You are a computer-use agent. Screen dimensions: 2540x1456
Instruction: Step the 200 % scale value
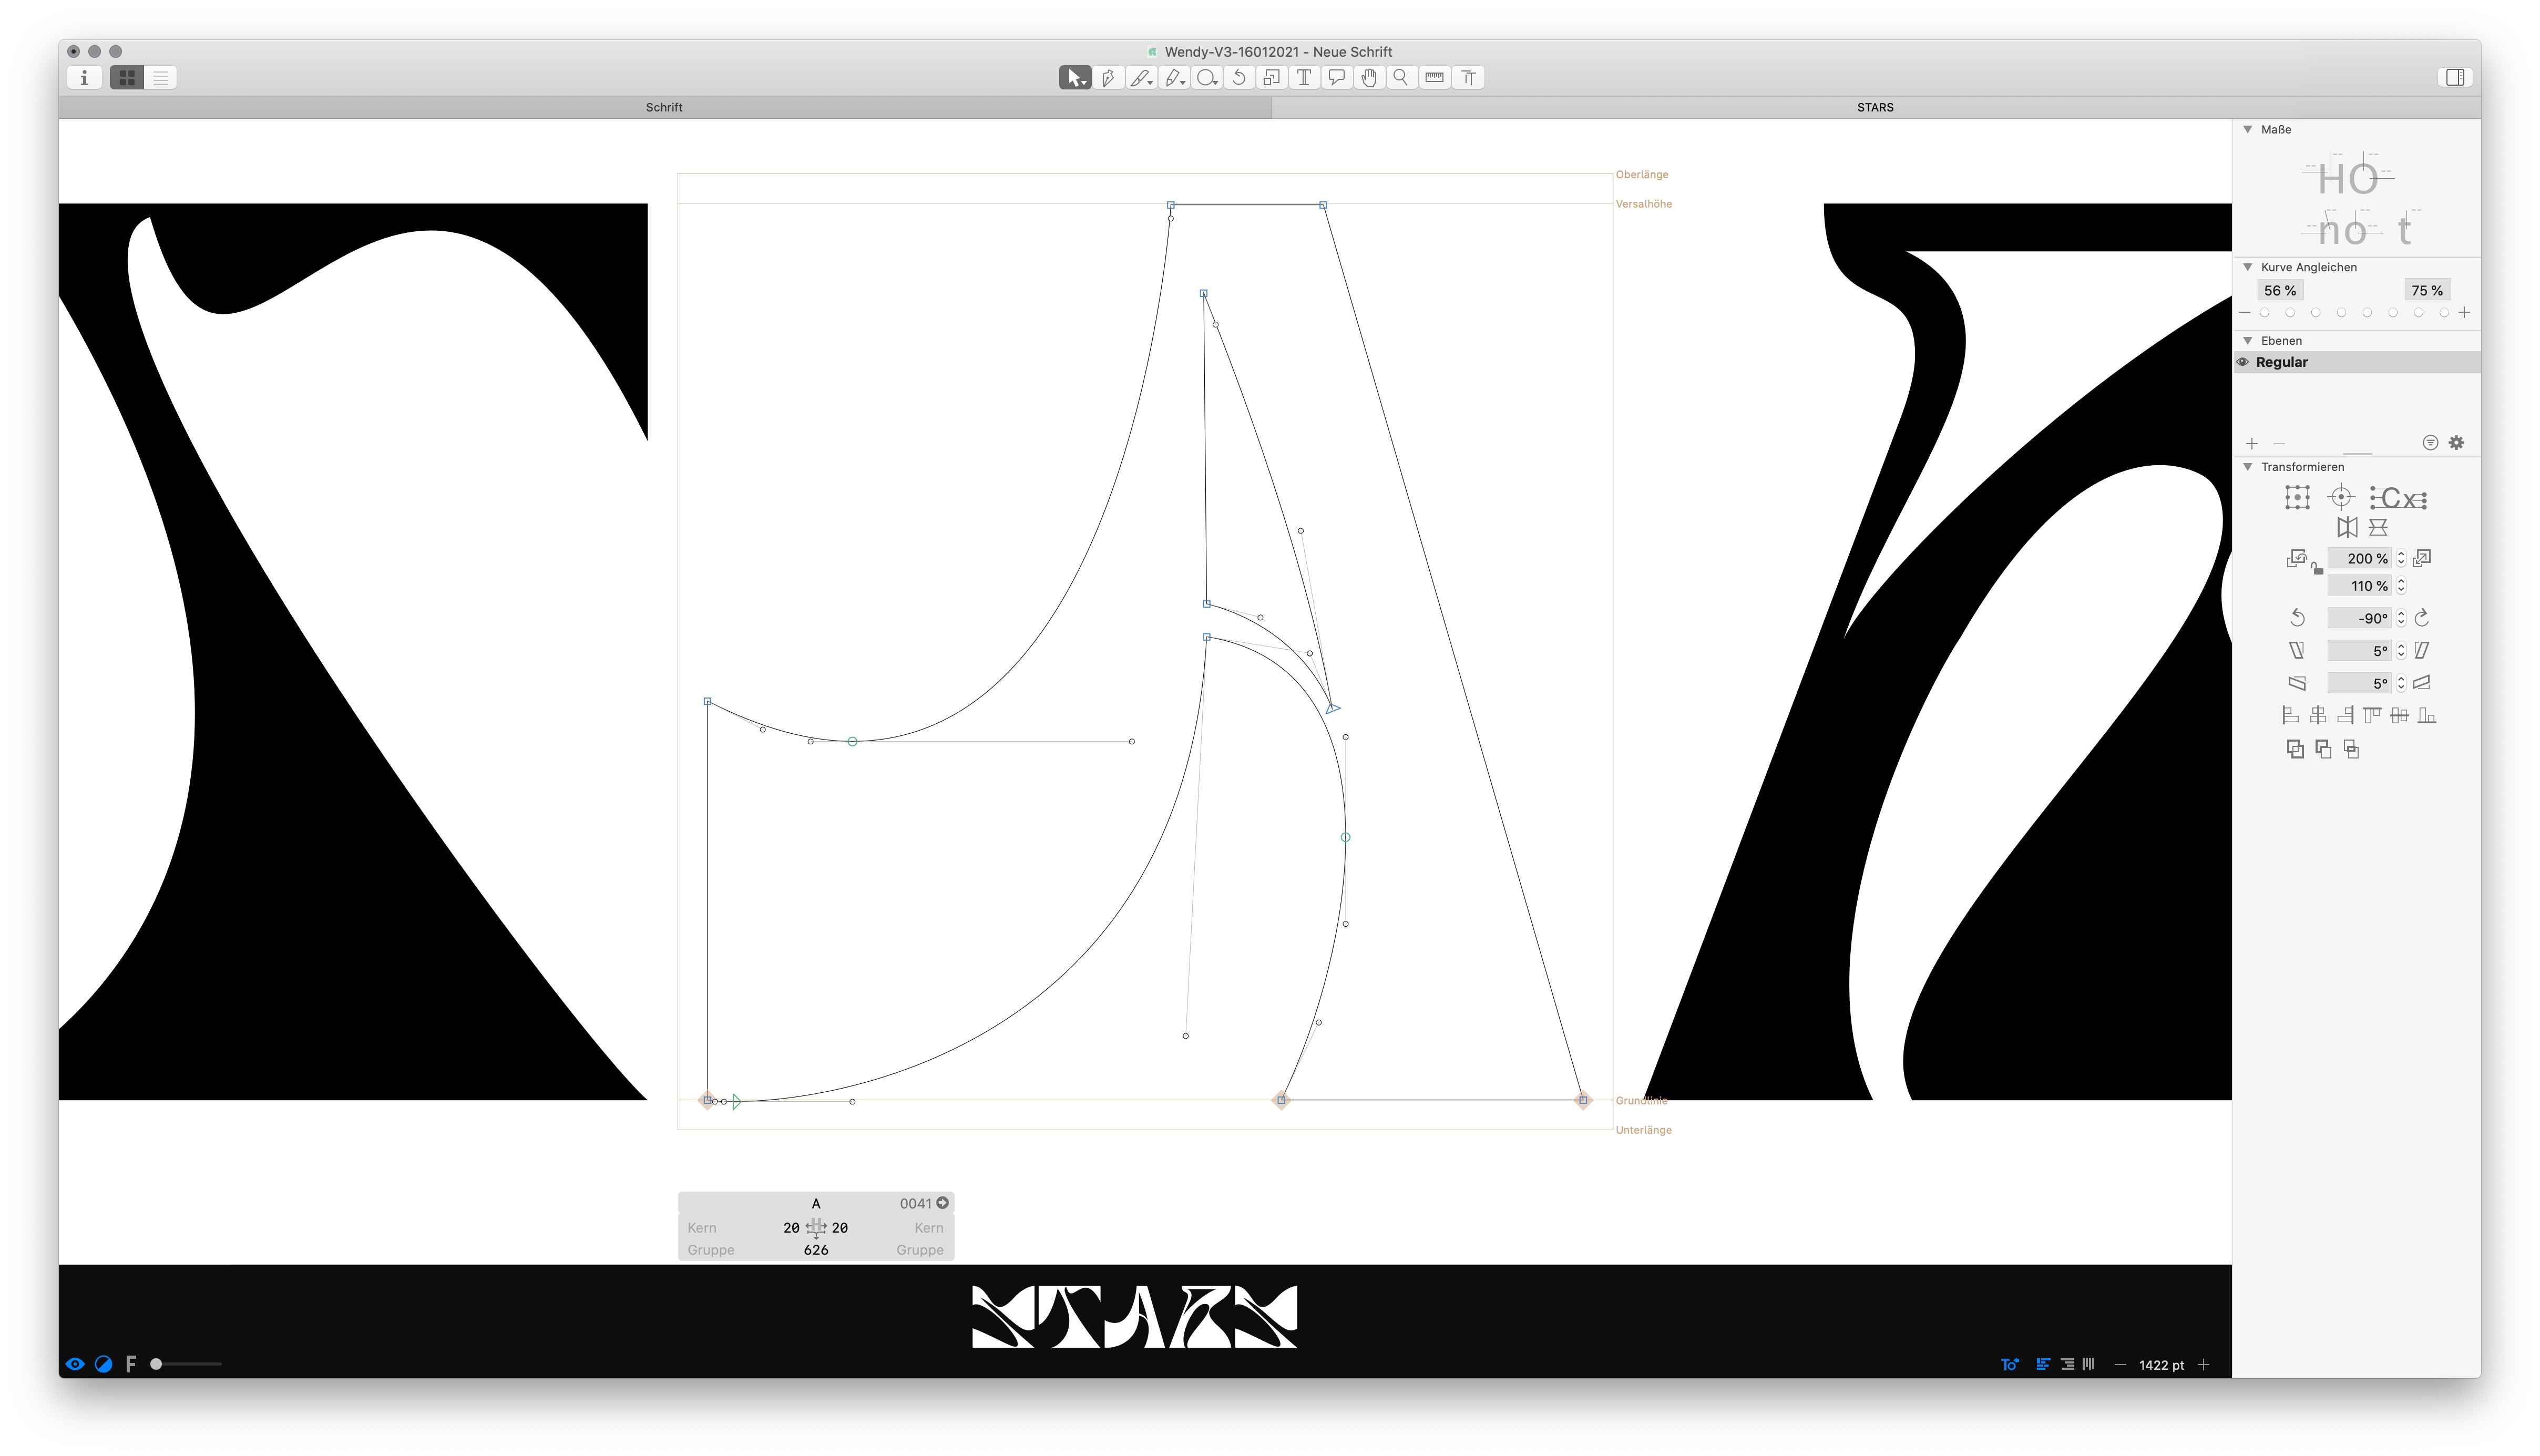2401,558
